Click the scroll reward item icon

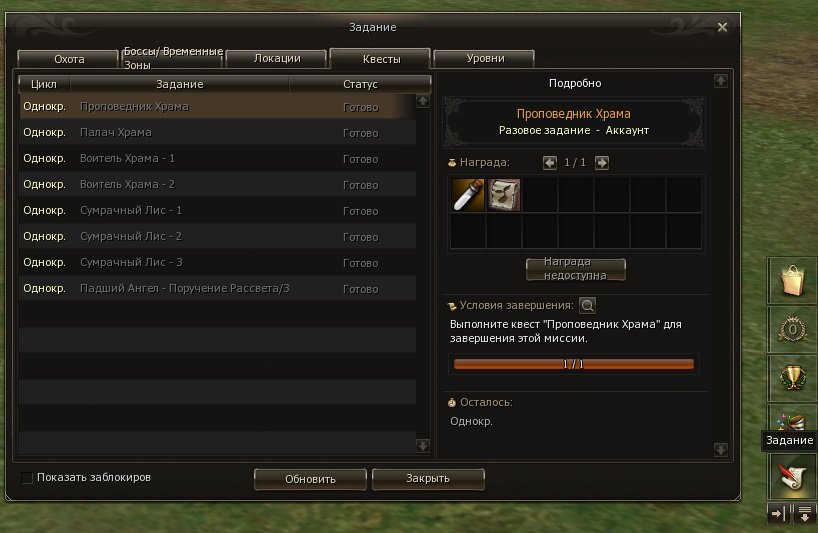click(504, 195)
